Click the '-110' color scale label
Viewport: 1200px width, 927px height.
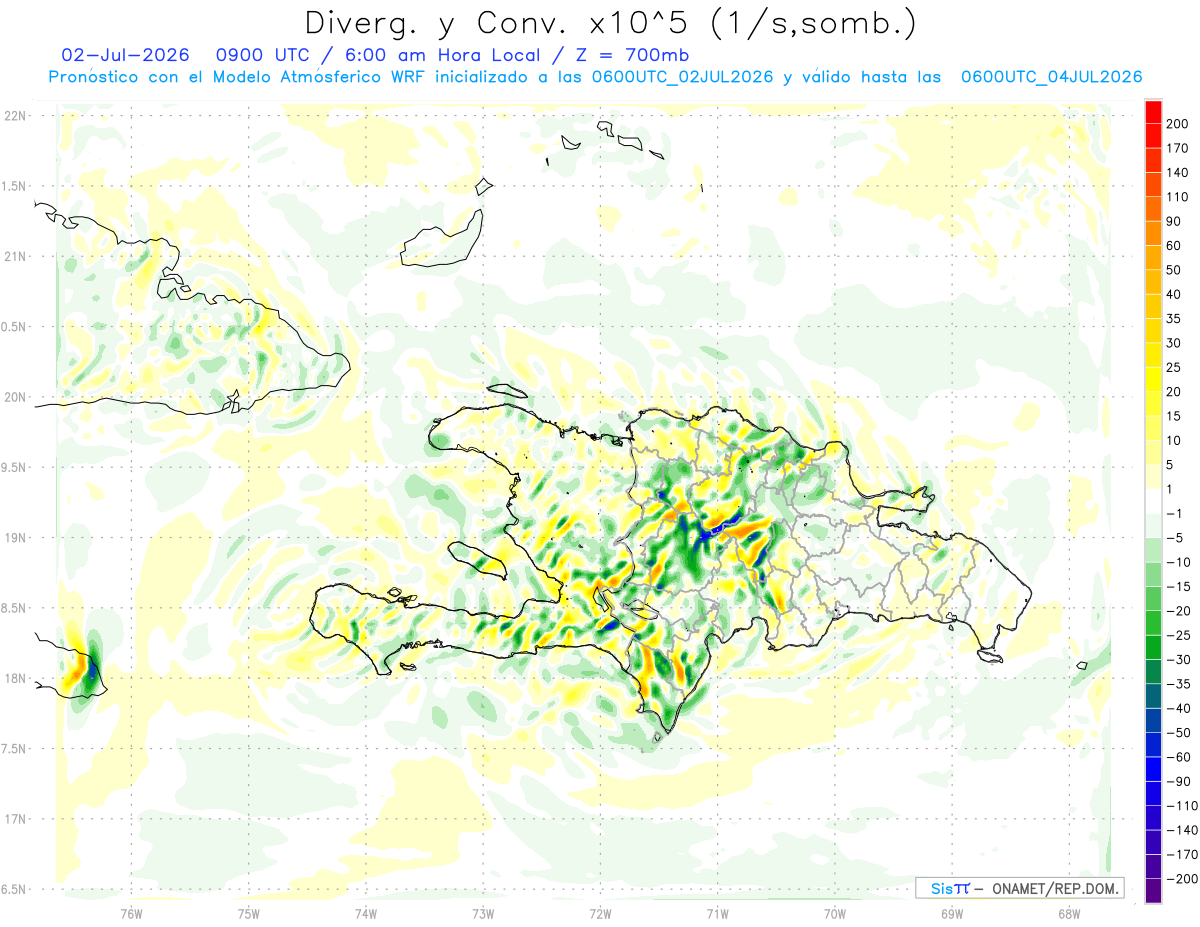coord(1182,805)
